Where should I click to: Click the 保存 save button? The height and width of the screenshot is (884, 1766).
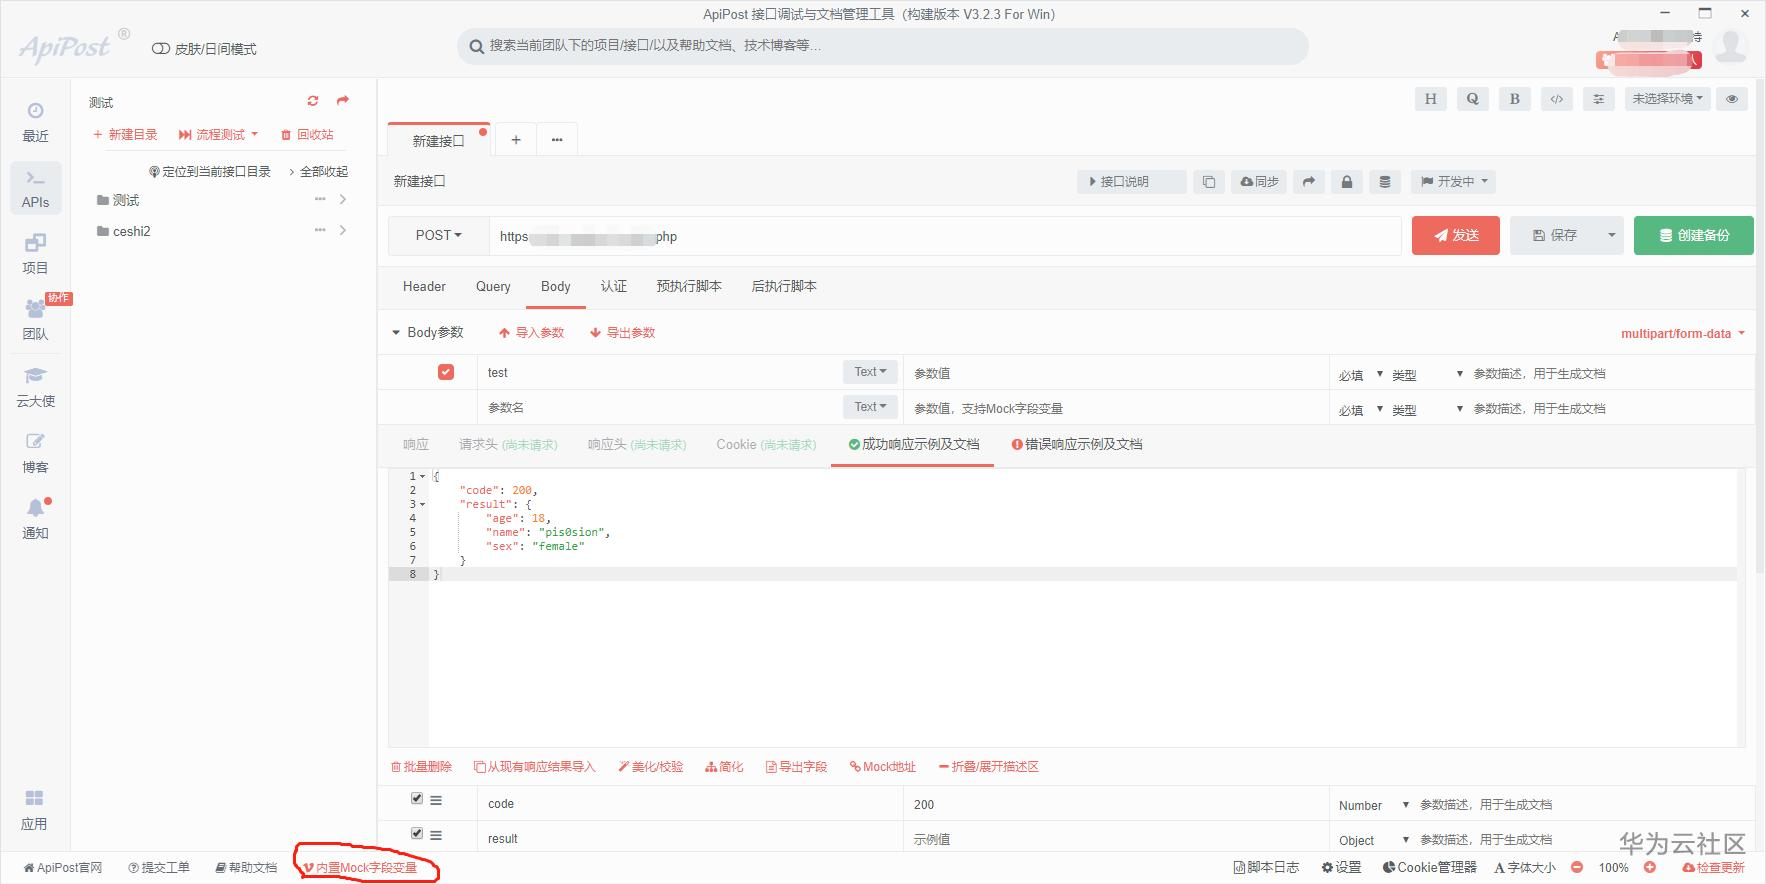(1555, 236)
